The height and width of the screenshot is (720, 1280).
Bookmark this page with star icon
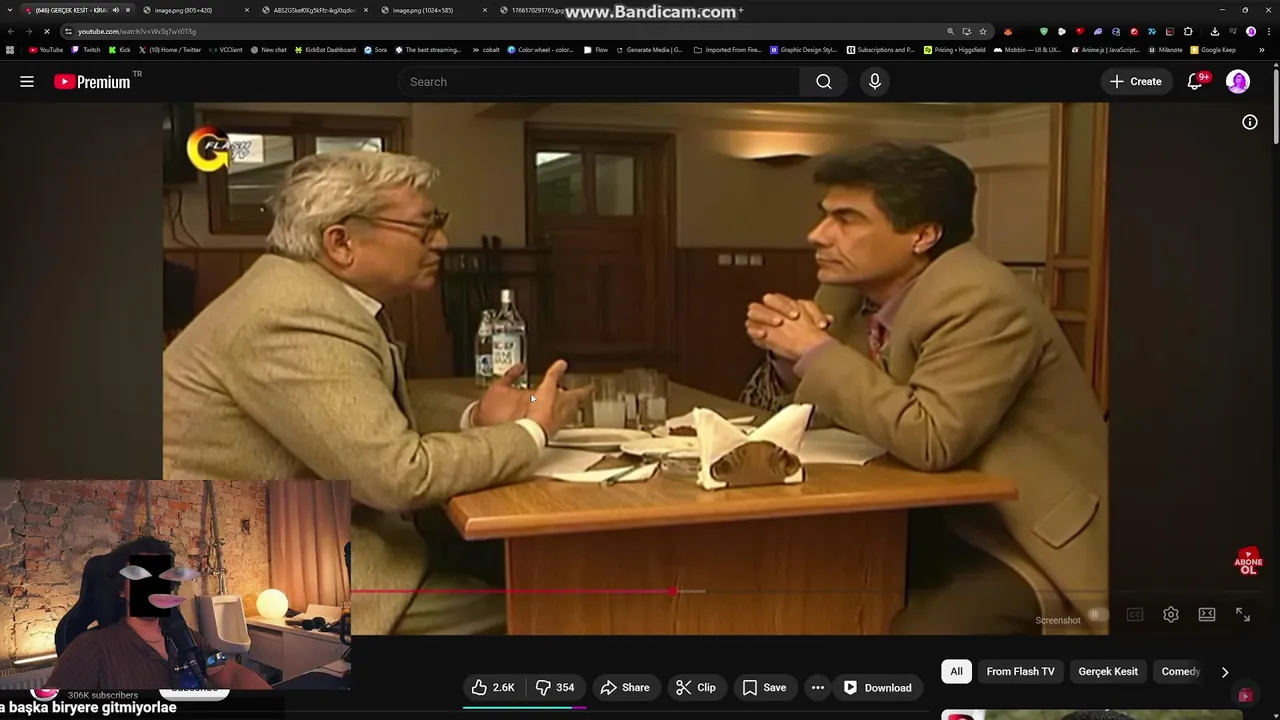982,31
